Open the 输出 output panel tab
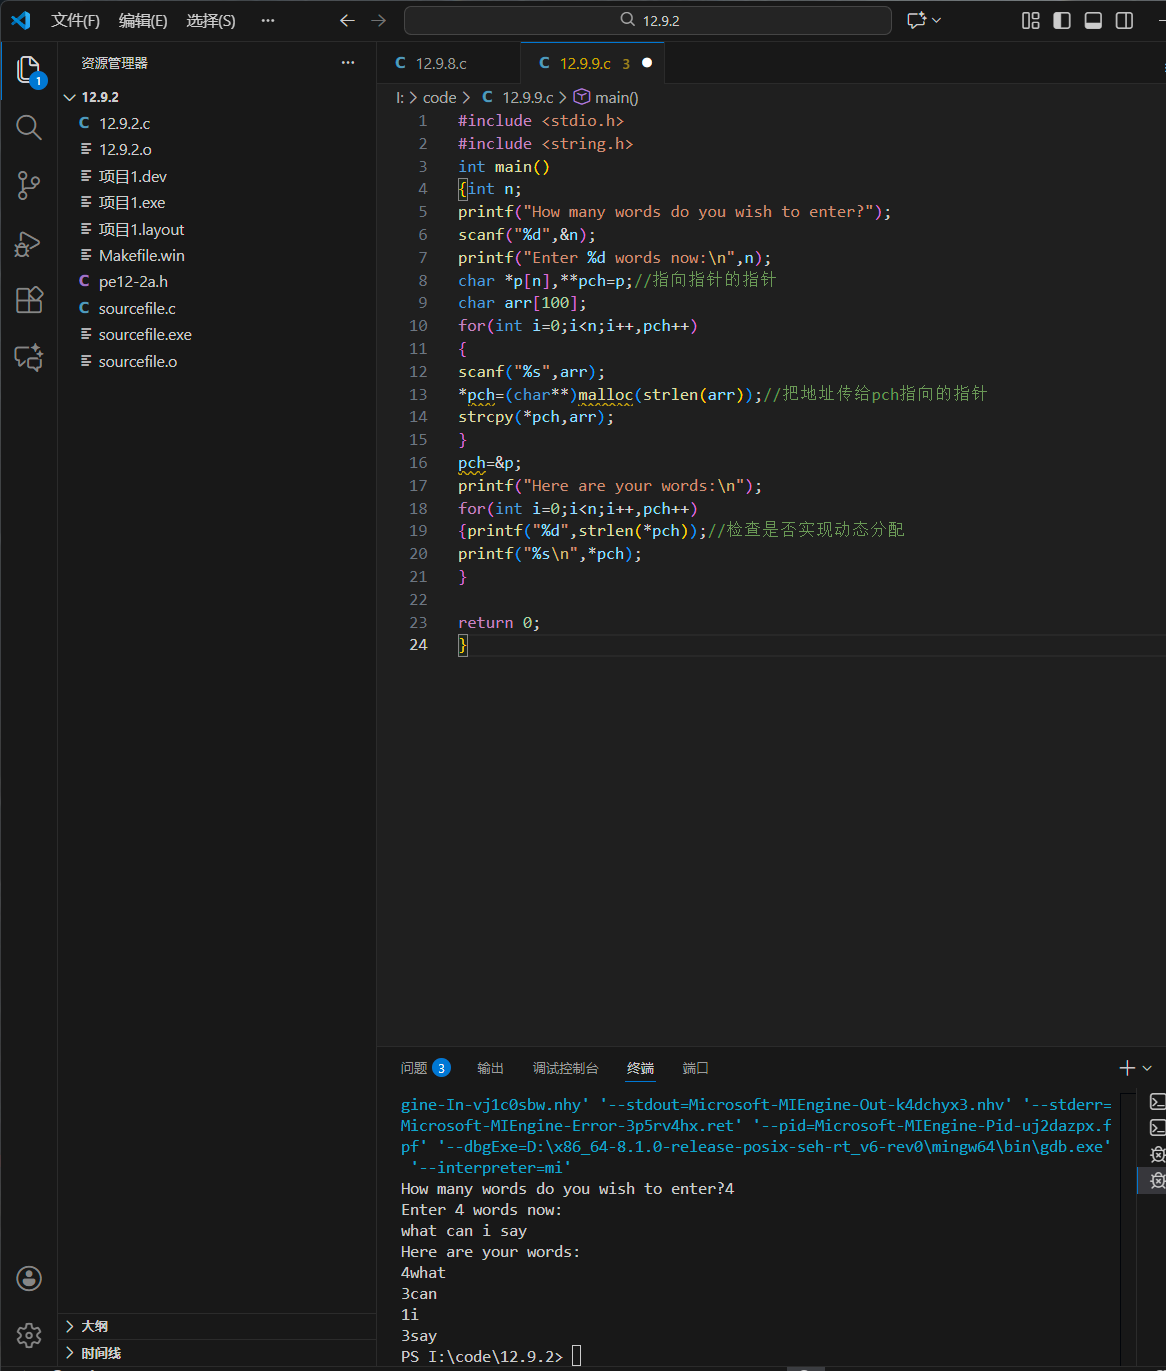The width and height of the screenshot is (1166, 1371). tap(490, 1068)
